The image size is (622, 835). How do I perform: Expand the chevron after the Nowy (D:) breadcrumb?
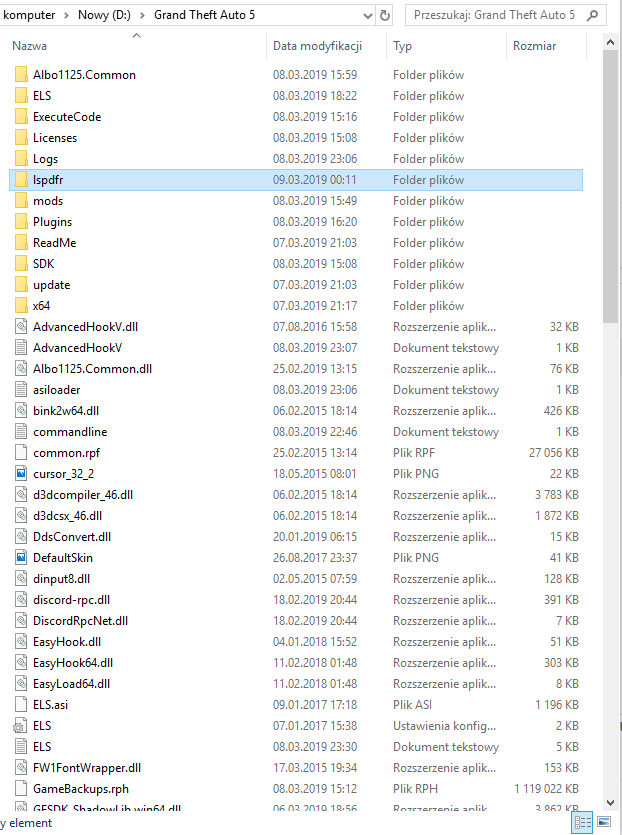pos(142,15)
